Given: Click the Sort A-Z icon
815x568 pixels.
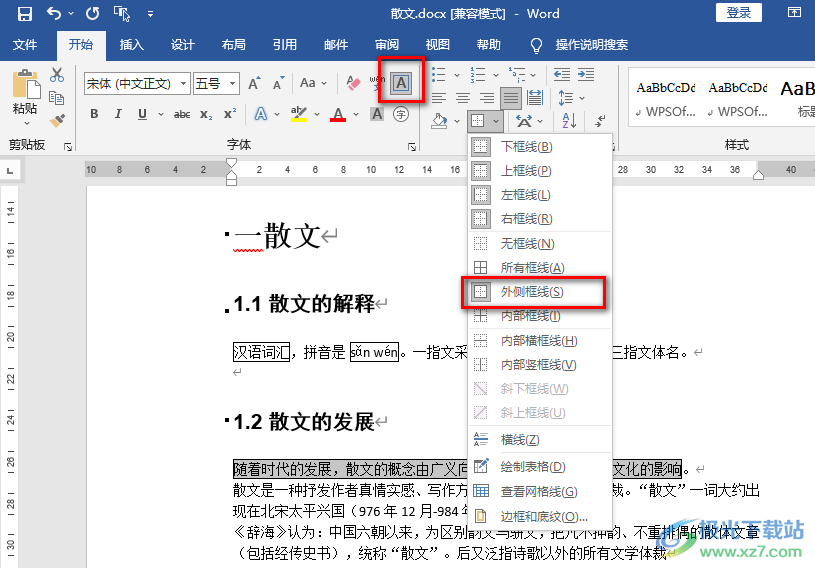Looking at the screenshot, I should [569, 121].
